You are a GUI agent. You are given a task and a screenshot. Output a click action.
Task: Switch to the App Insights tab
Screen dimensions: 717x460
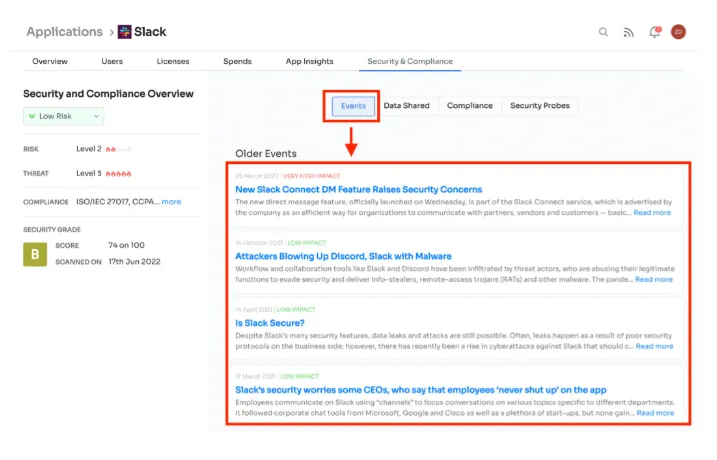pyautogui.click(x=310, y=61)
